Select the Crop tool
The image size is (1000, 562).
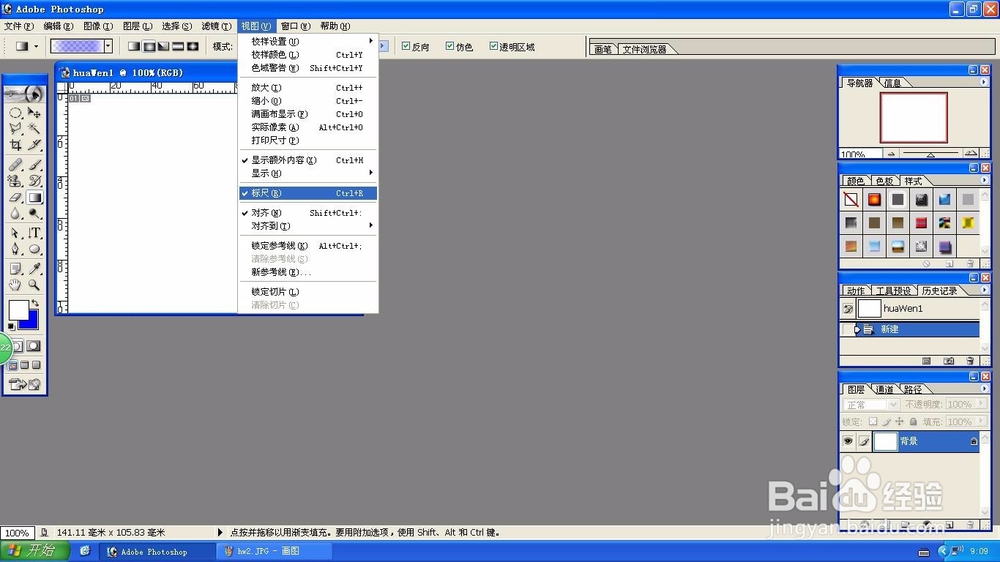15,145
